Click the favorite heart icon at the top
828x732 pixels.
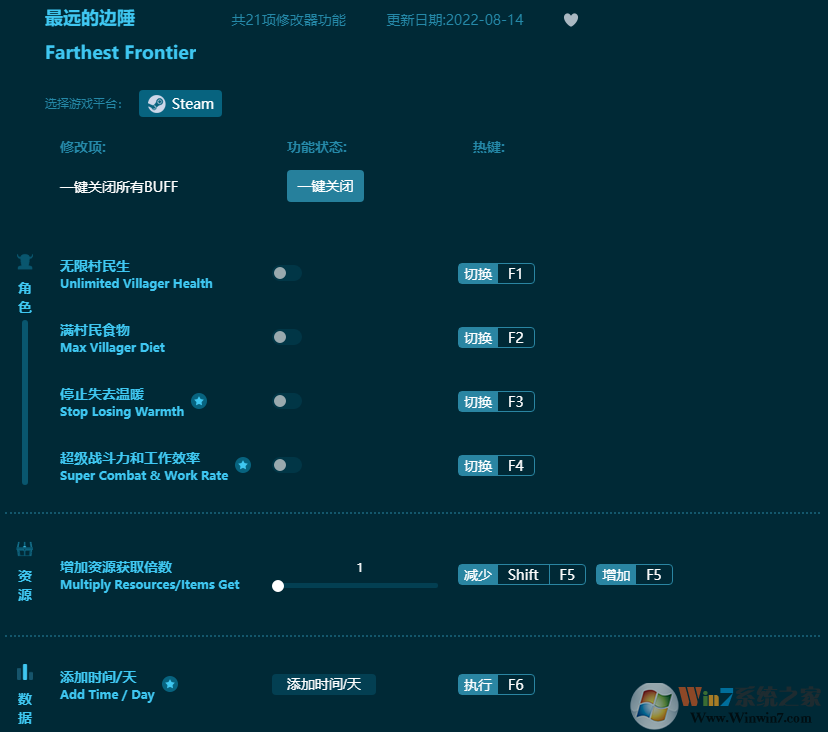pos(570,20)
